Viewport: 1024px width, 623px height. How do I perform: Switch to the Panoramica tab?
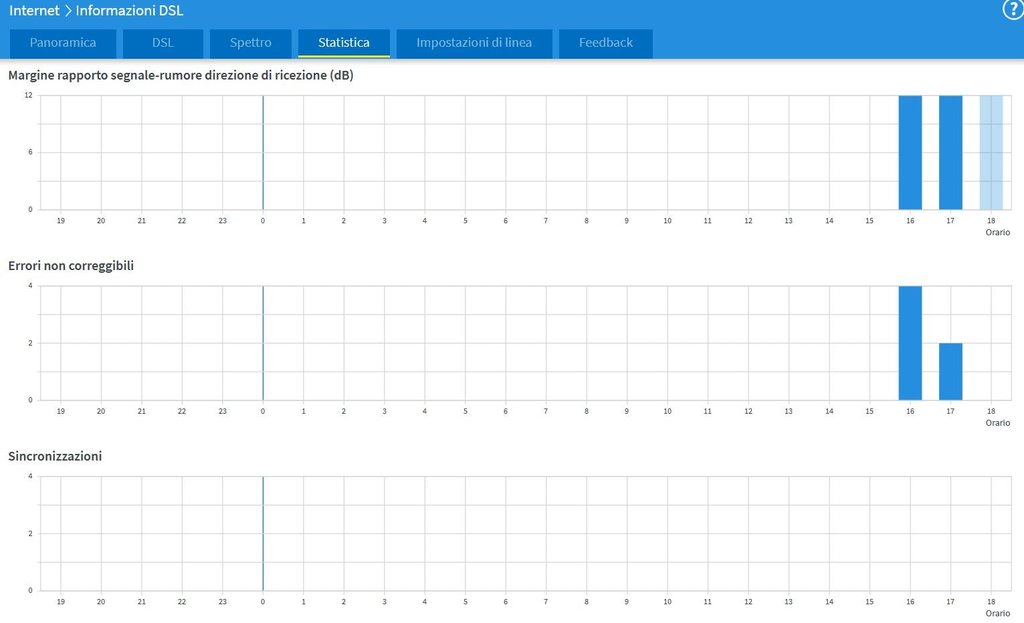(x=63, y=43)
